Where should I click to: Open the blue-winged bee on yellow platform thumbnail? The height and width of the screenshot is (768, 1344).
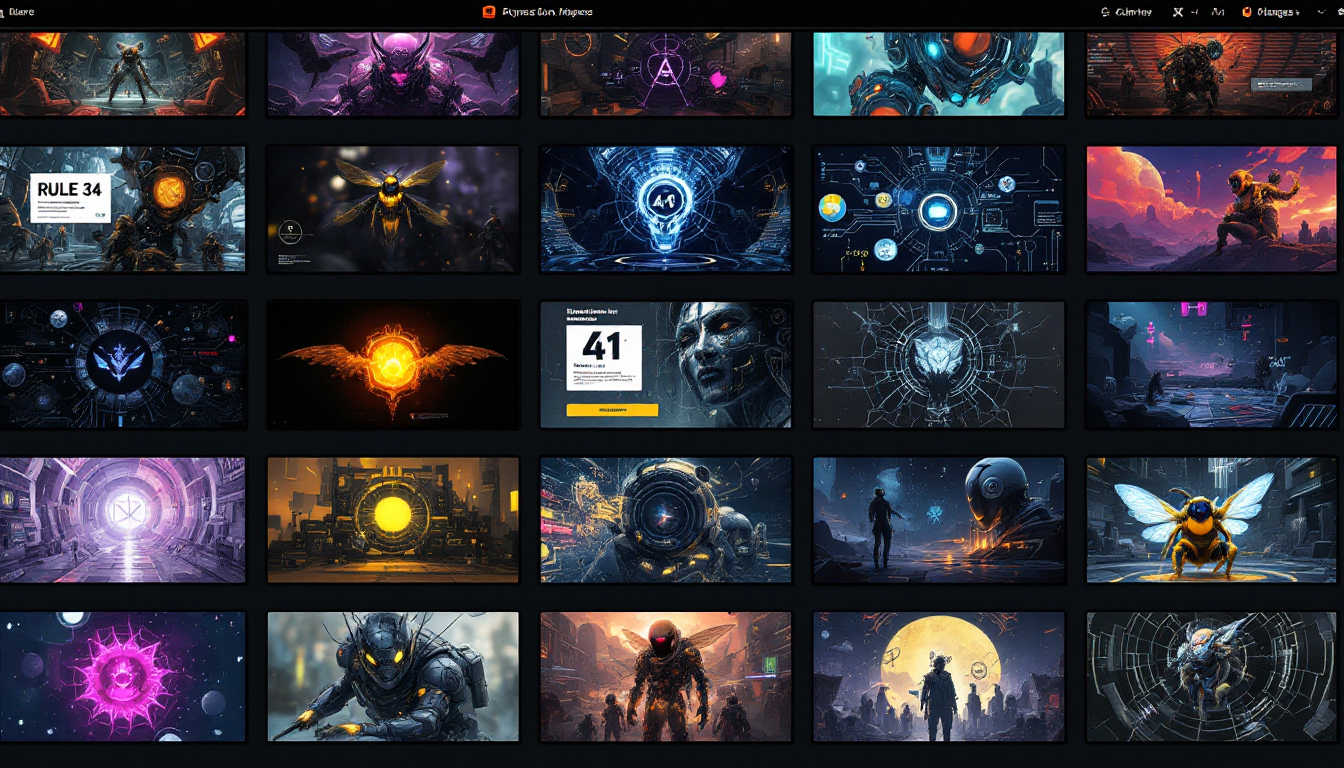pyautogui.click(x=1211, y=520)
